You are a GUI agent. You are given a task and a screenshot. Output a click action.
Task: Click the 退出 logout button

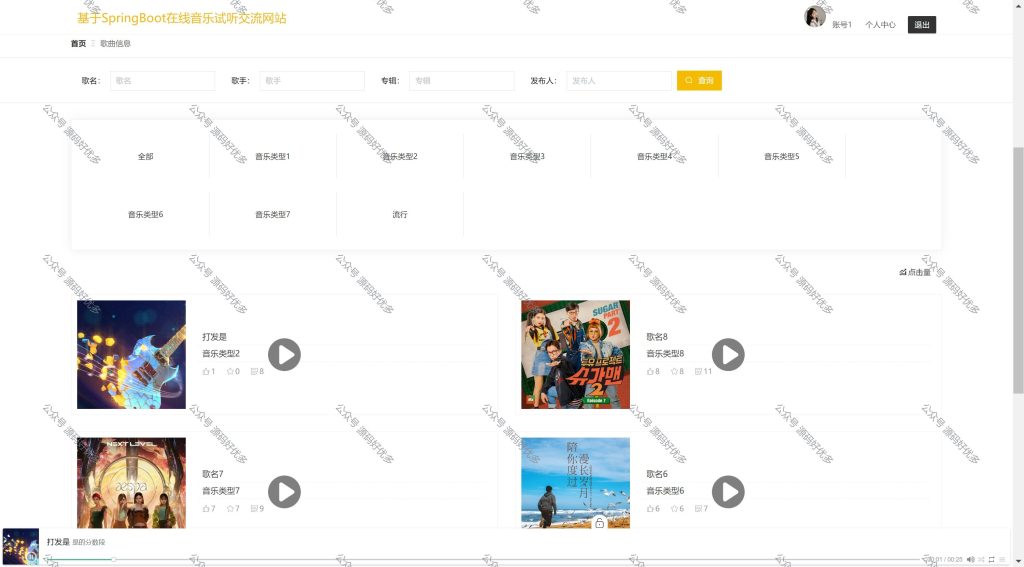[921, 25]
